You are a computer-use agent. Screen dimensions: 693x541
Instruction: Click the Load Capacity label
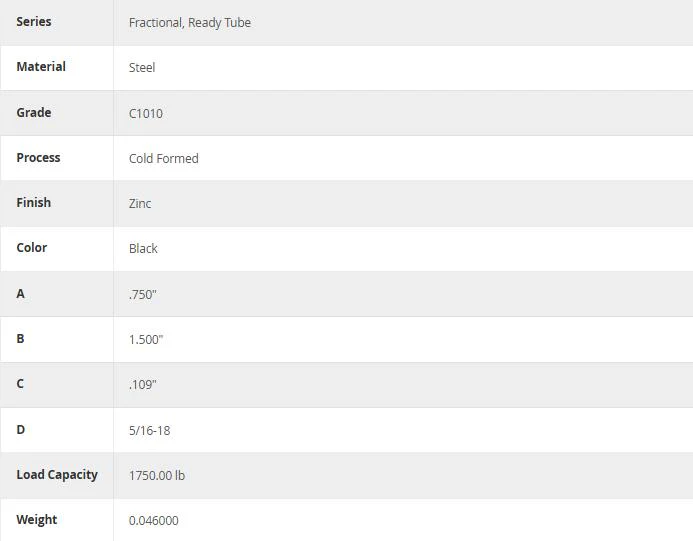point(57,475)
